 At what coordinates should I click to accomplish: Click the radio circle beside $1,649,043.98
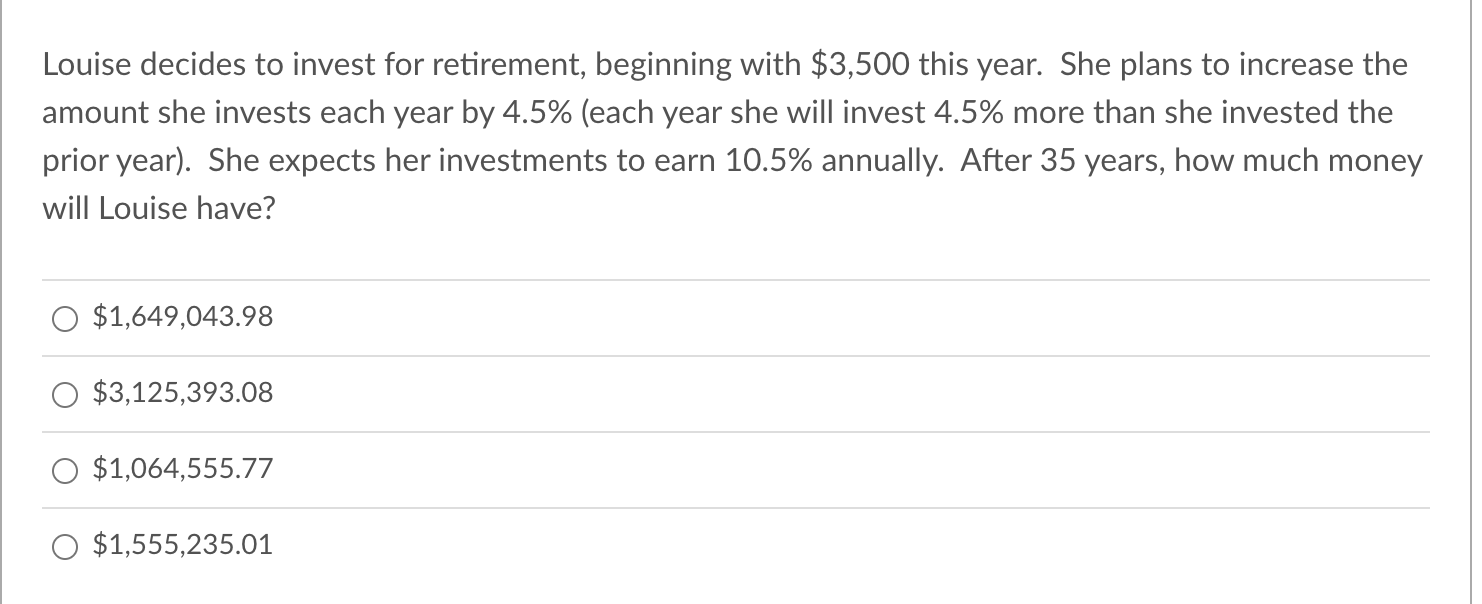point(65,318)
